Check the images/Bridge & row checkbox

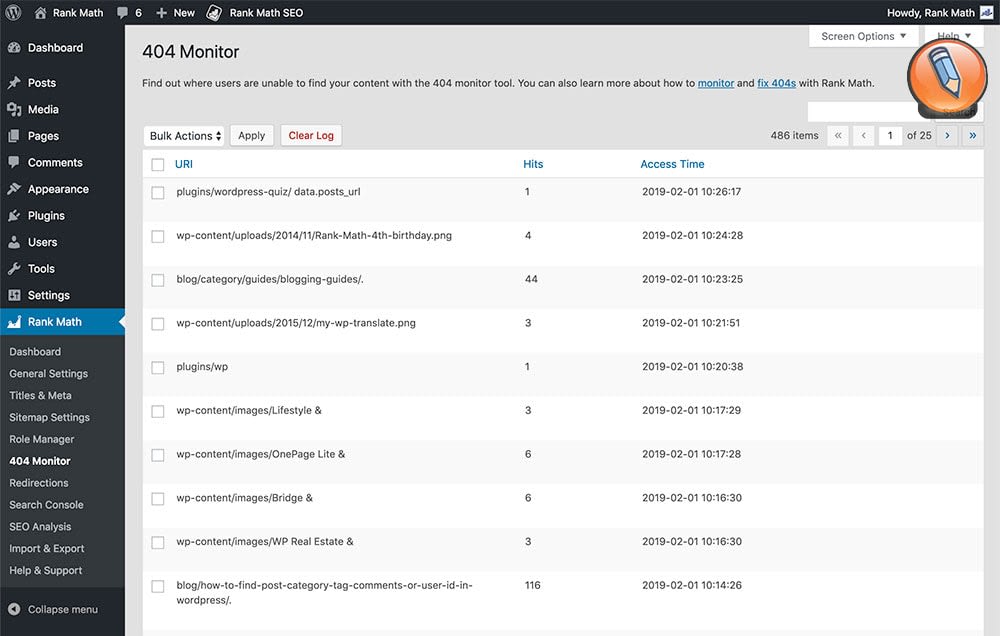[x=158, y=499]
